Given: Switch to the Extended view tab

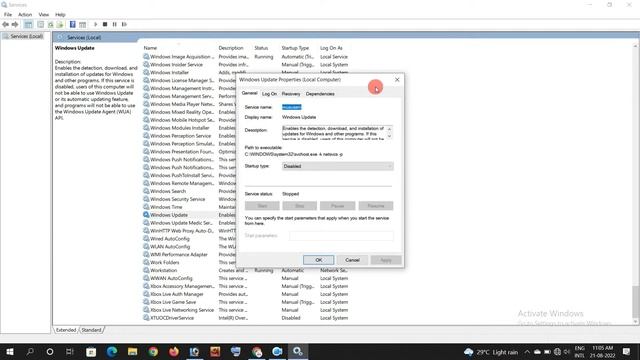Looking at the screenshot, I should [66, 330].
